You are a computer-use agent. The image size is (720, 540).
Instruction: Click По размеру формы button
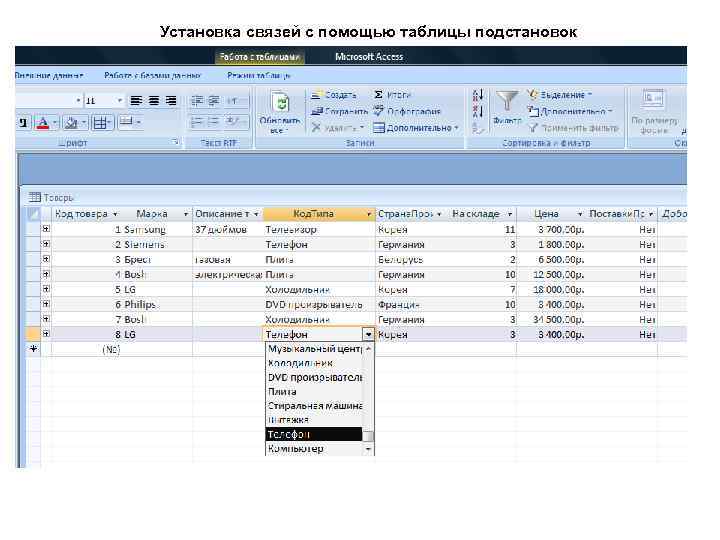point(654,112)
